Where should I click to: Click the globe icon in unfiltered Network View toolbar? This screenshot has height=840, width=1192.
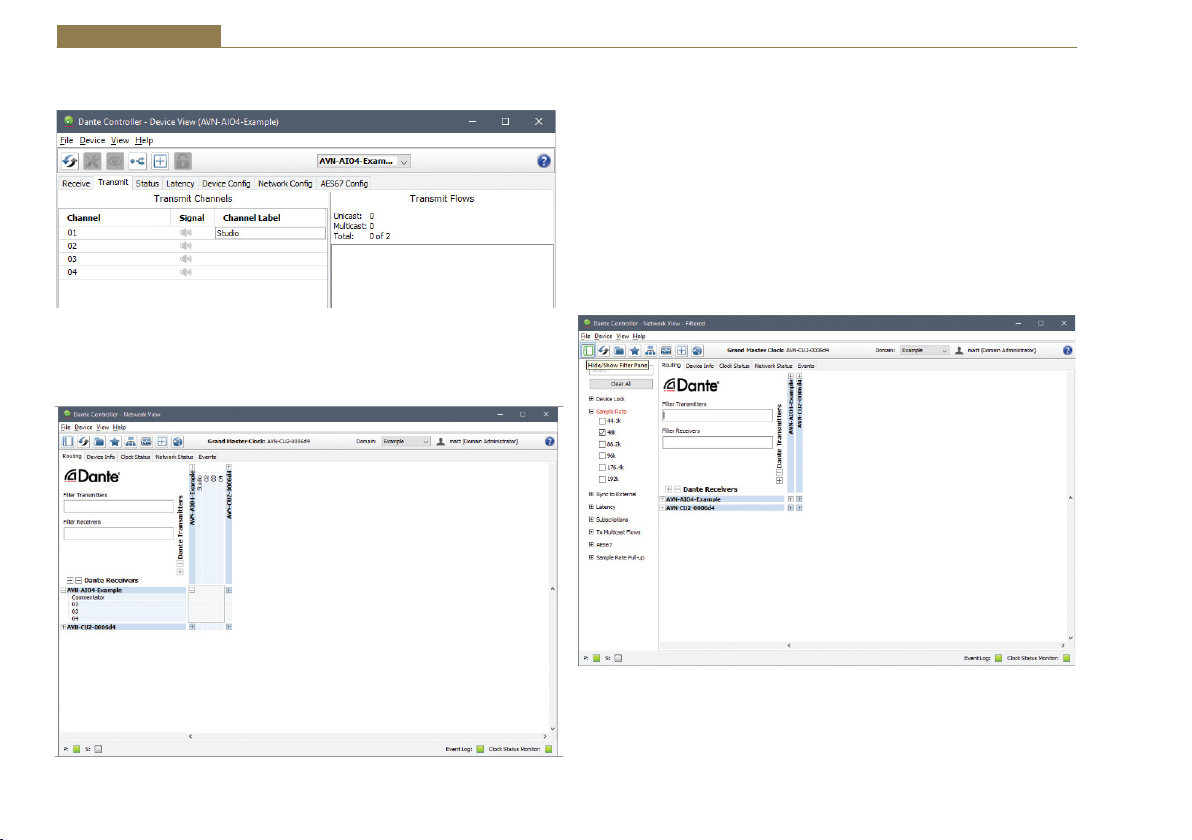(178, 442)
